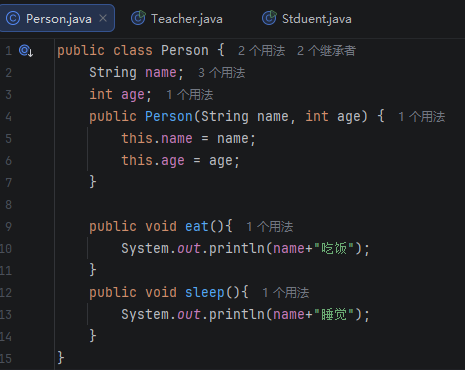Click 'public' keyword on line 12
The height and width of the screenshot is (370, 465).
tap(113, 293)
